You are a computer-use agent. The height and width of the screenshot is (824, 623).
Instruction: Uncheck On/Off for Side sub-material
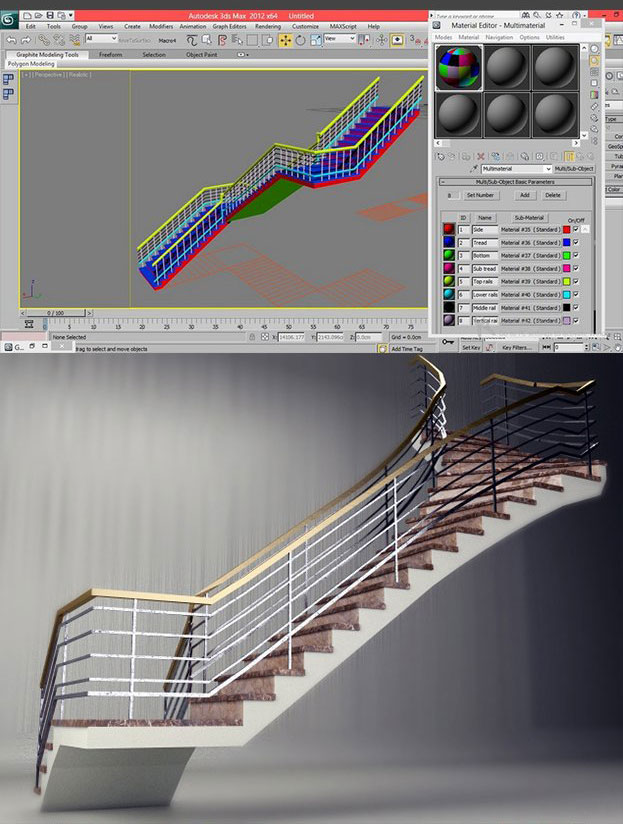[576, 229]
